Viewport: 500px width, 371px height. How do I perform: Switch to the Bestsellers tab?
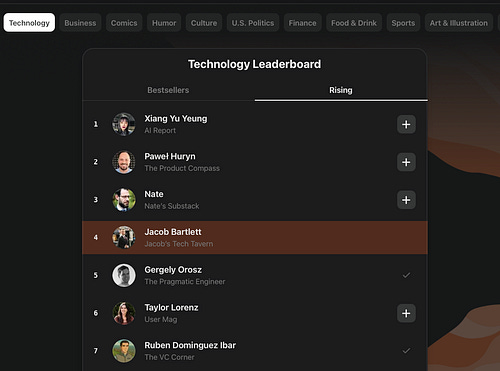pyautogui.click(x=168, y=90)
